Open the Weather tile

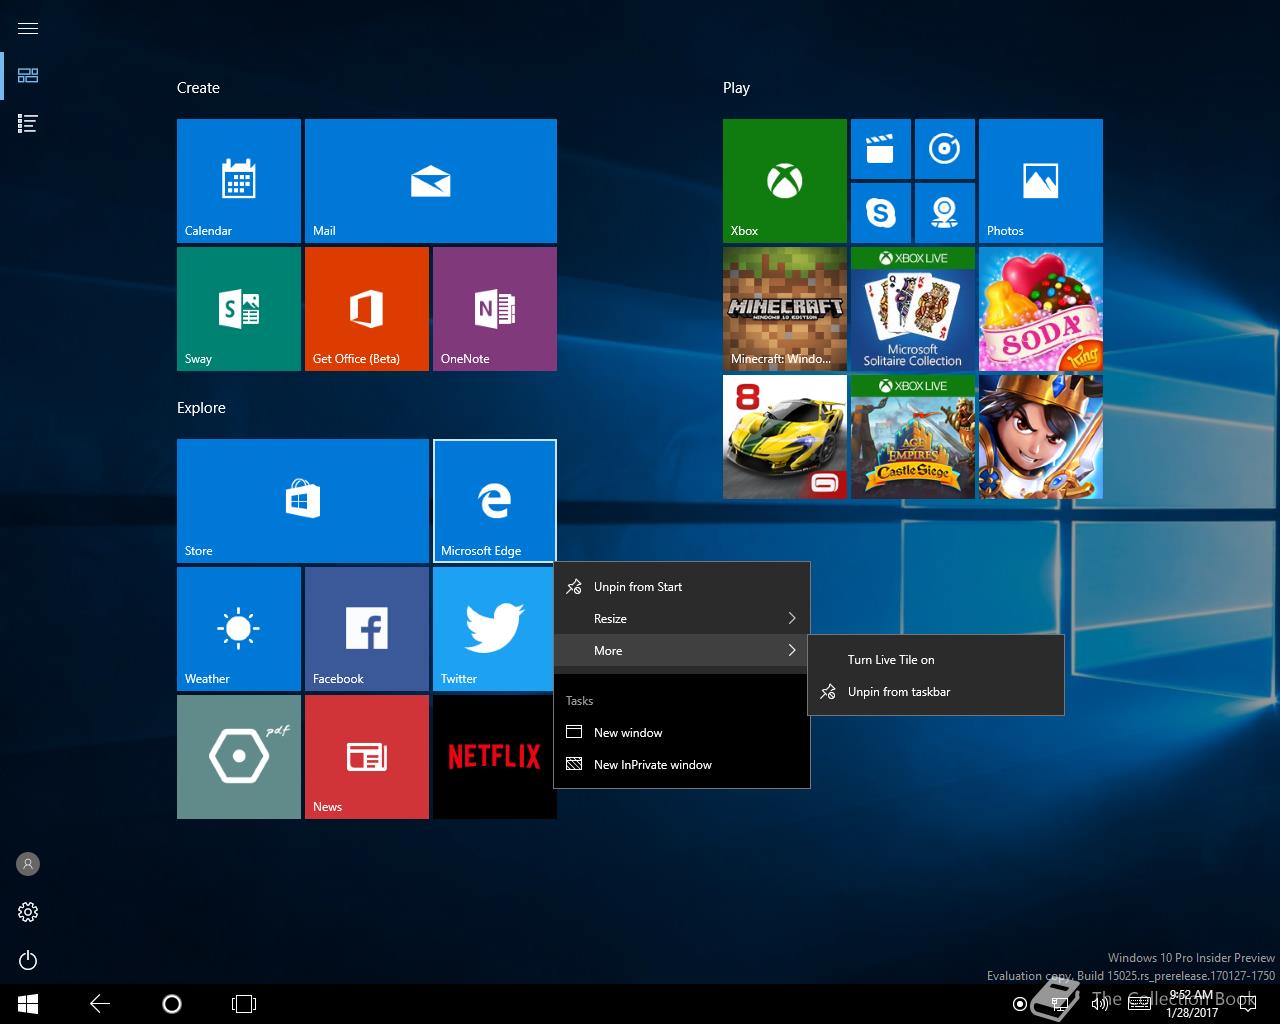(x=239, y=629)
